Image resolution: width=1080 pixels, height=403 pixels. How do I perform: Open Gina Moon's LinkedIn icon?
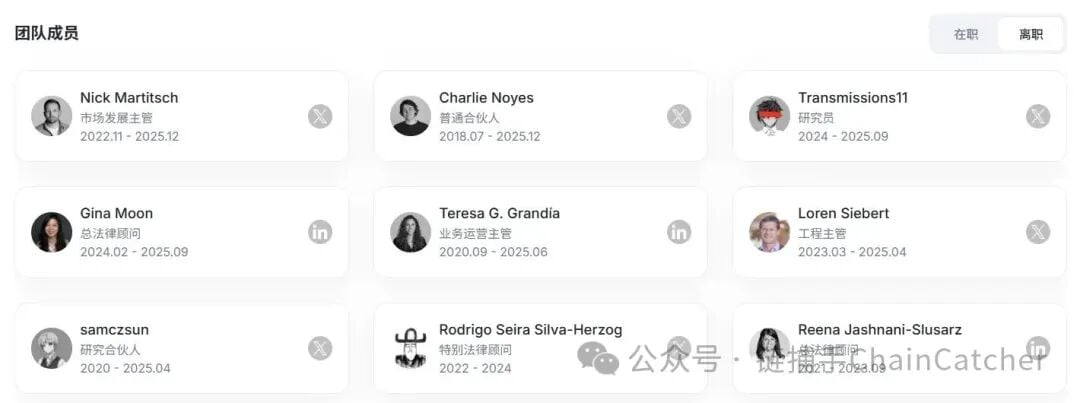[320, 232]
